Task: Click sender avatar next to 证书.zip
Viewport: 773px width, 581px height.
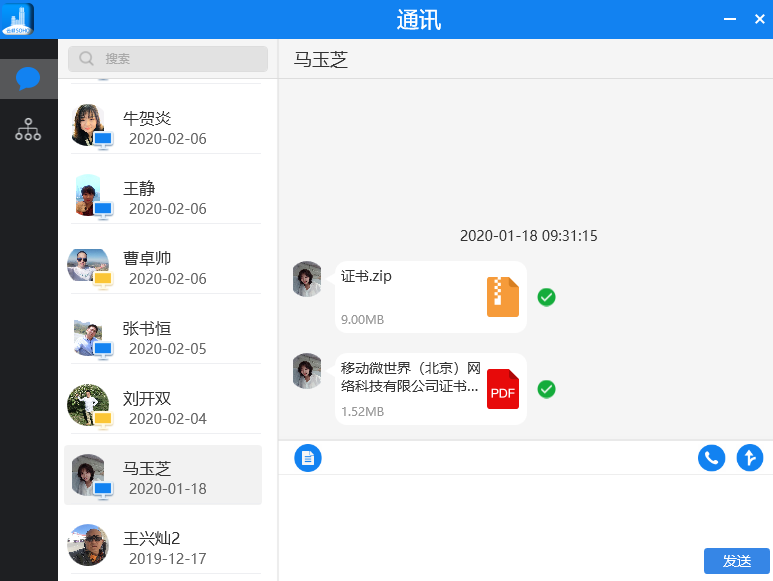Action: coord(307,279)
